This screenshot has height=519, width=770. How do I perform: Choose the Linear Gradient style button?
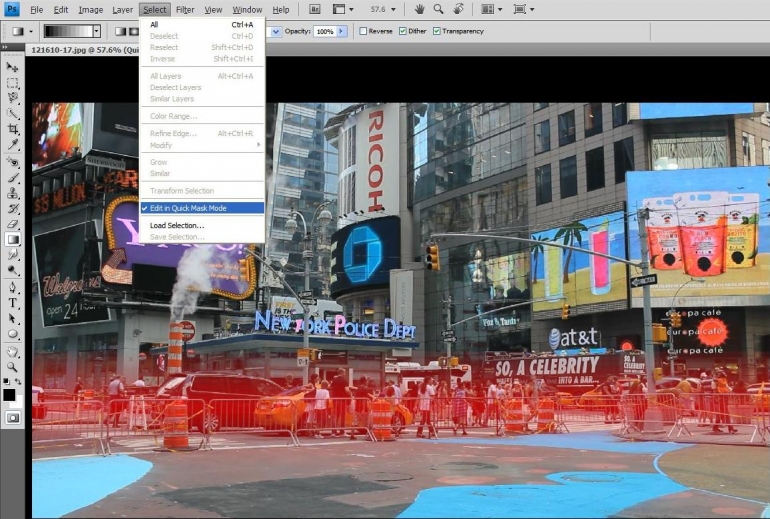click(120, 31)
